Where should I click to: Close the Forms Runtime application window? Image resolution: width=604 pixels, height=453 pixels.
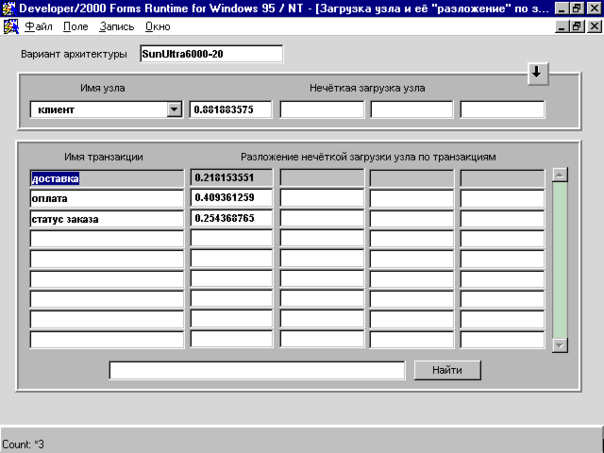coord(594,8)
